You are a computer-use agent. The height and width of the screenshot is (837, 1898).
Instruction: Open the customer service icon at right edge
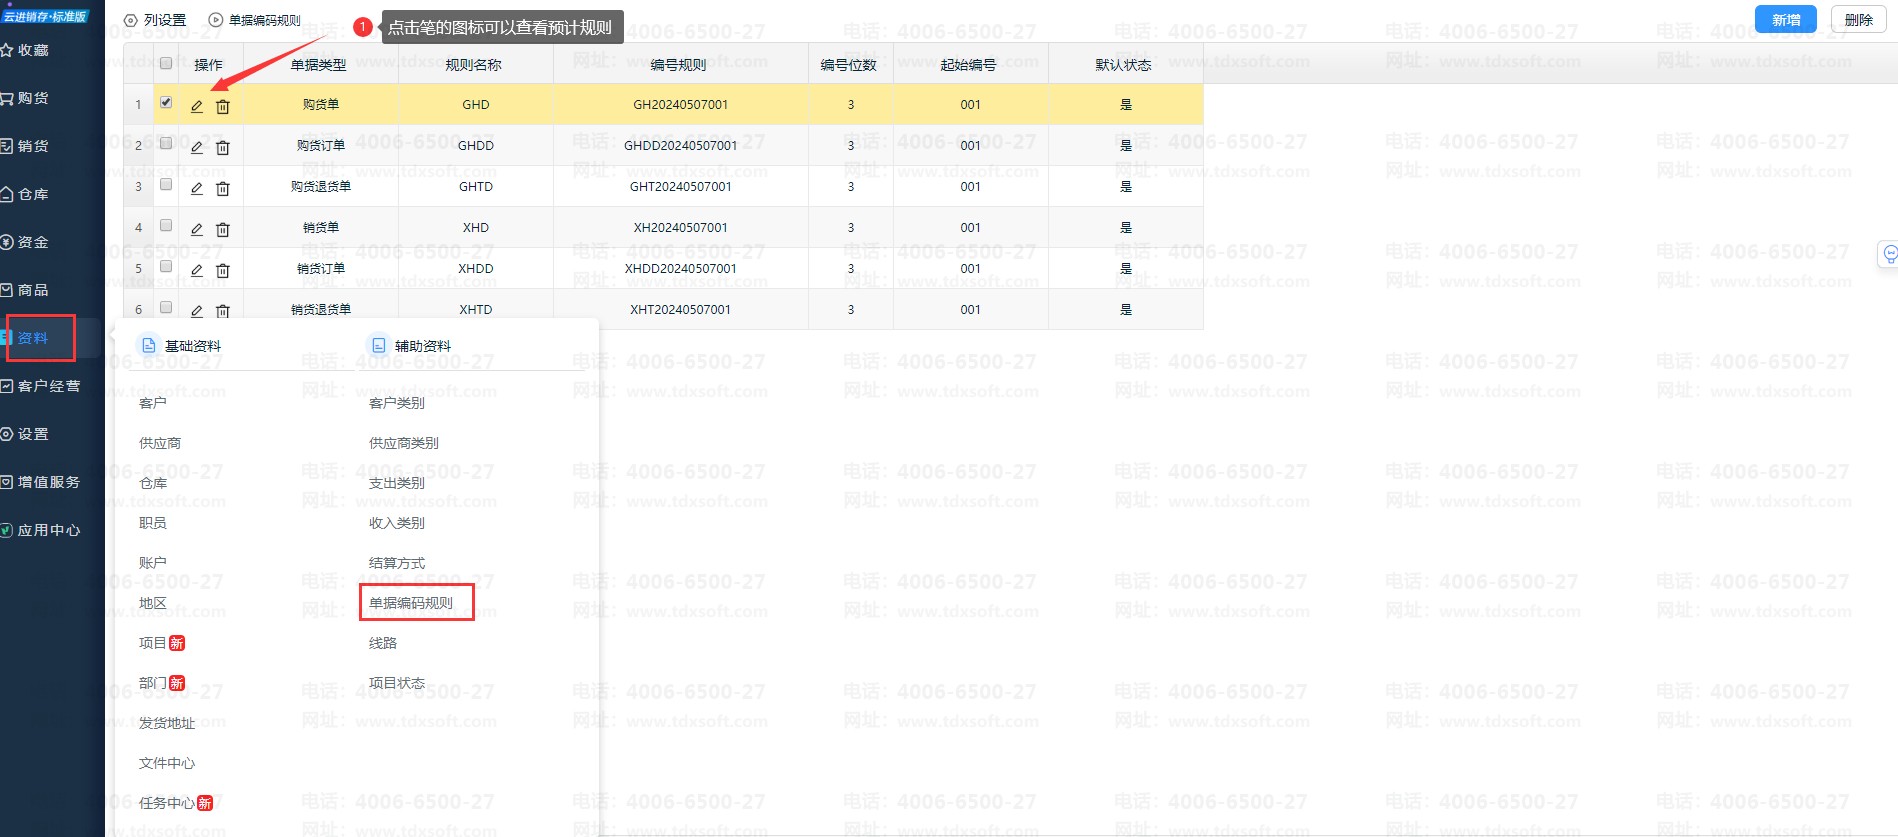coord(1888,253)
